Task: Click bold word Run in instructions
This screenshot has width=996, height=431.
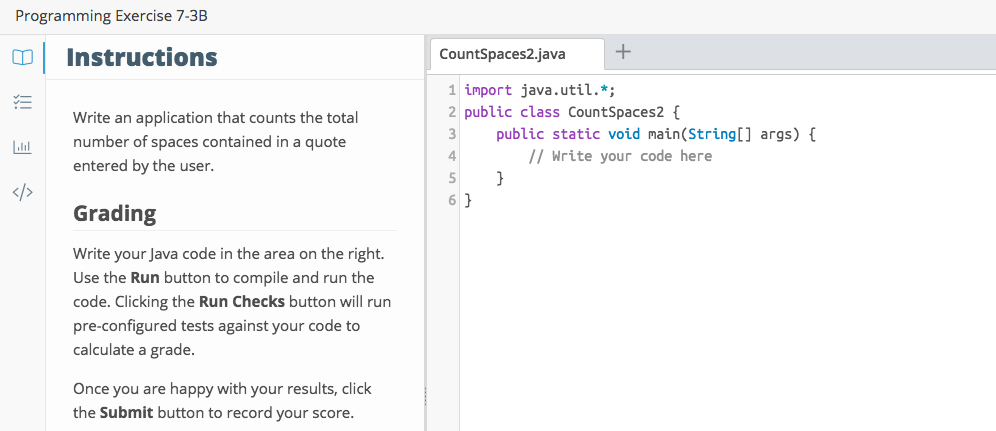Action: pyautogui.click(x=145, y=278)
